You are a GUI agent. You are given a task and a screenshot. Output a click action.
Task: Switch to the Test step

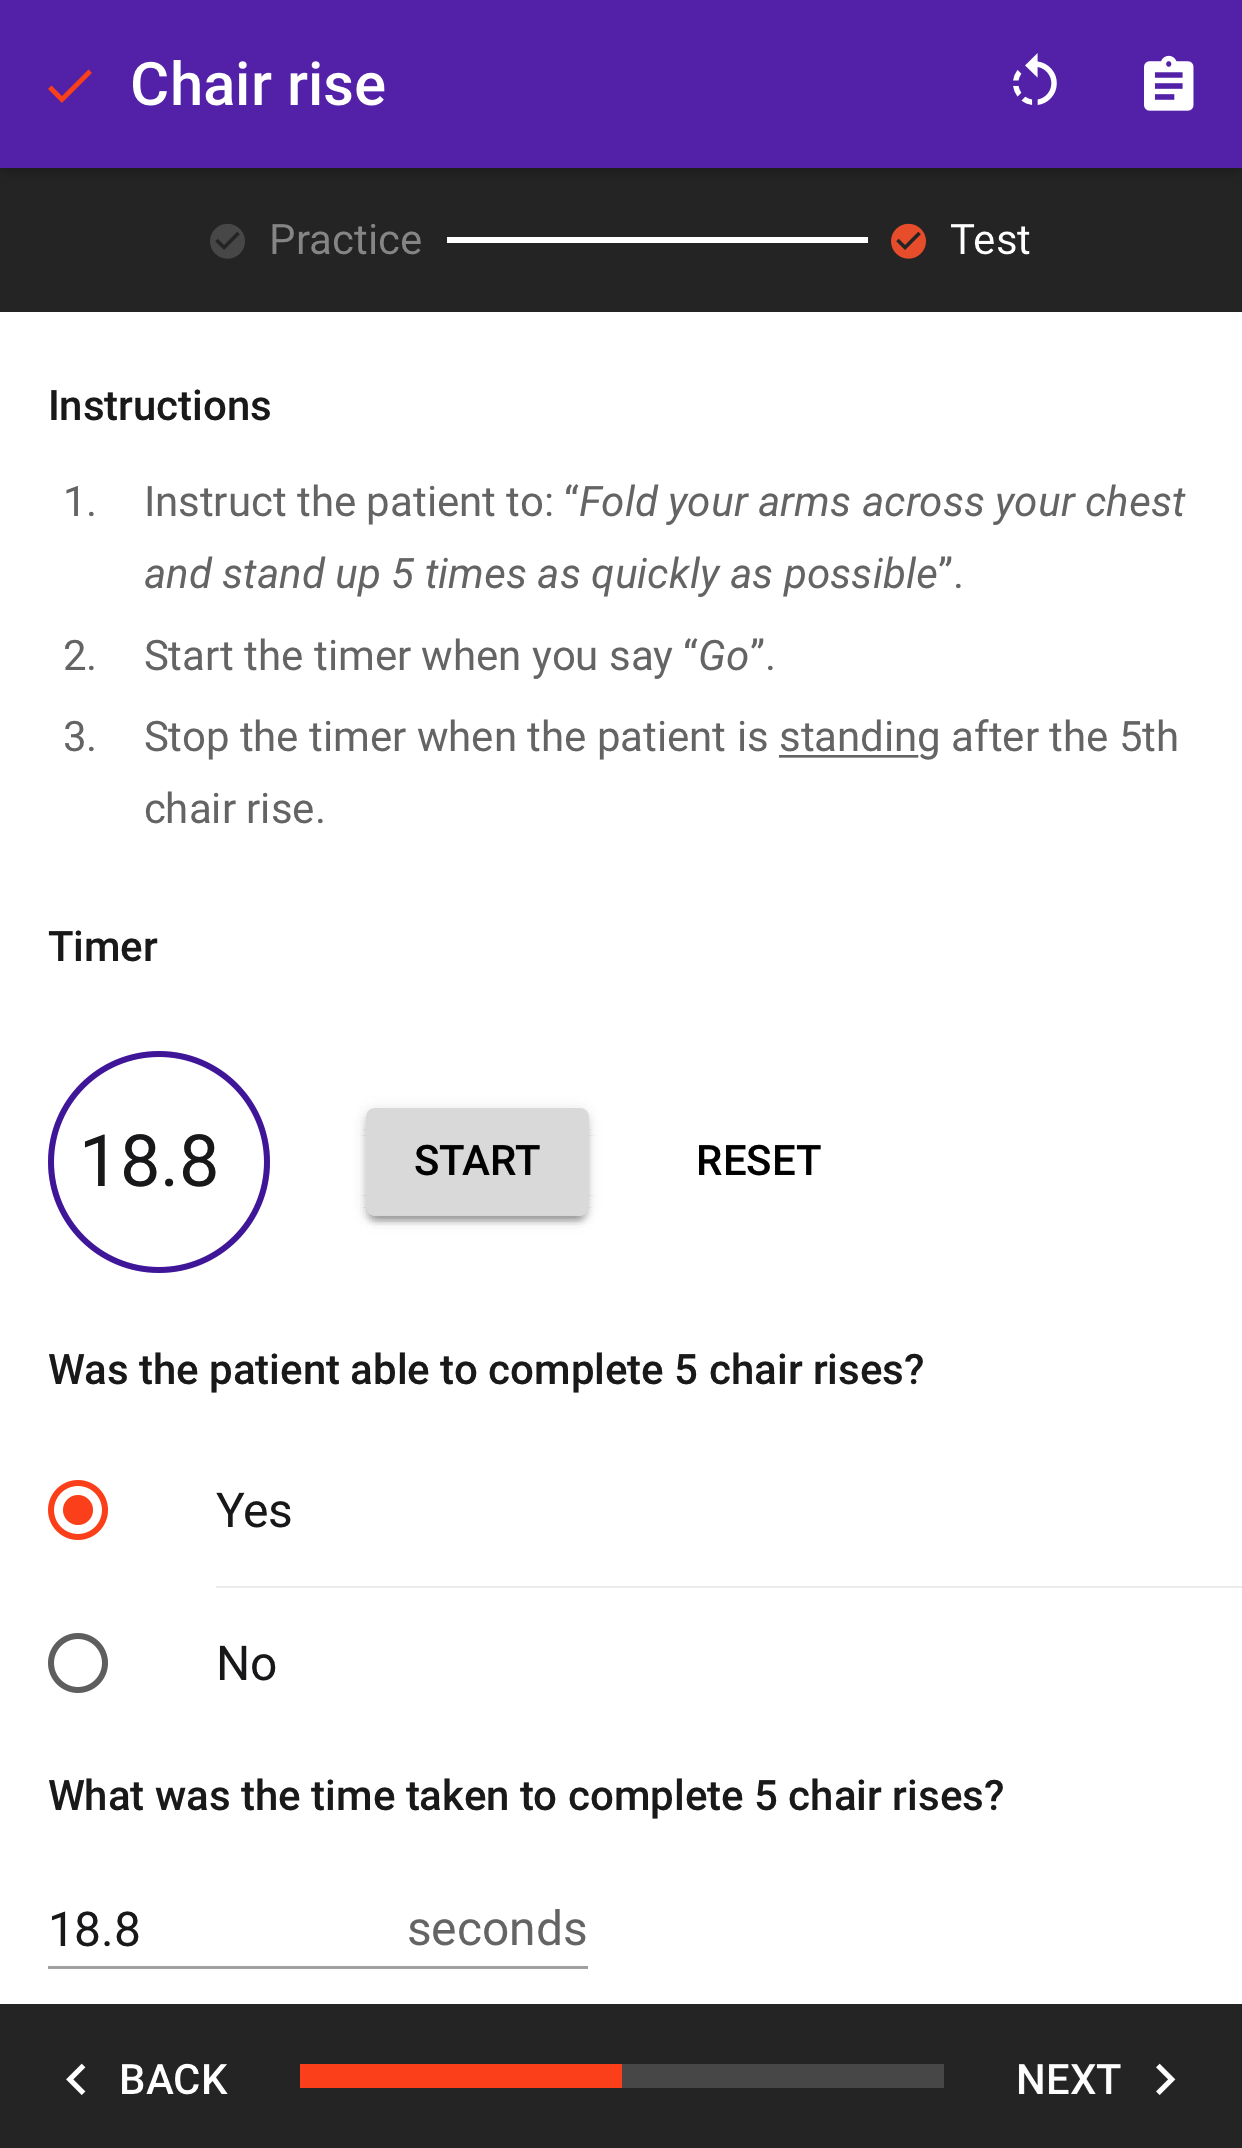pos(989,240)
